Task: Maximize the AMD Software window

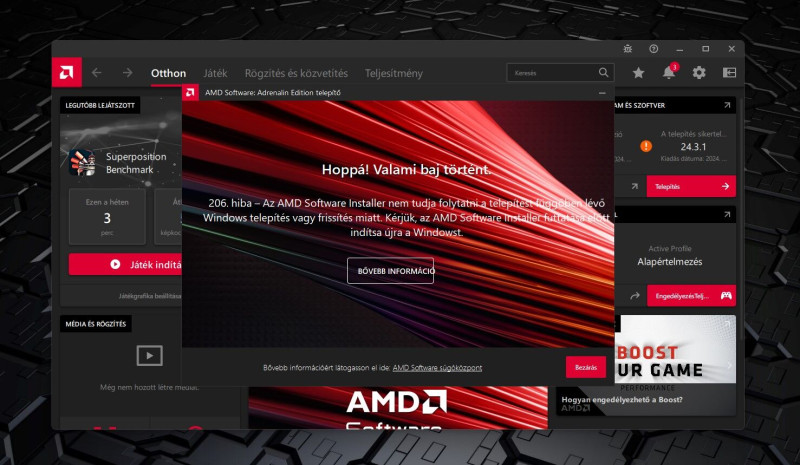Action: tap(706, 48)
